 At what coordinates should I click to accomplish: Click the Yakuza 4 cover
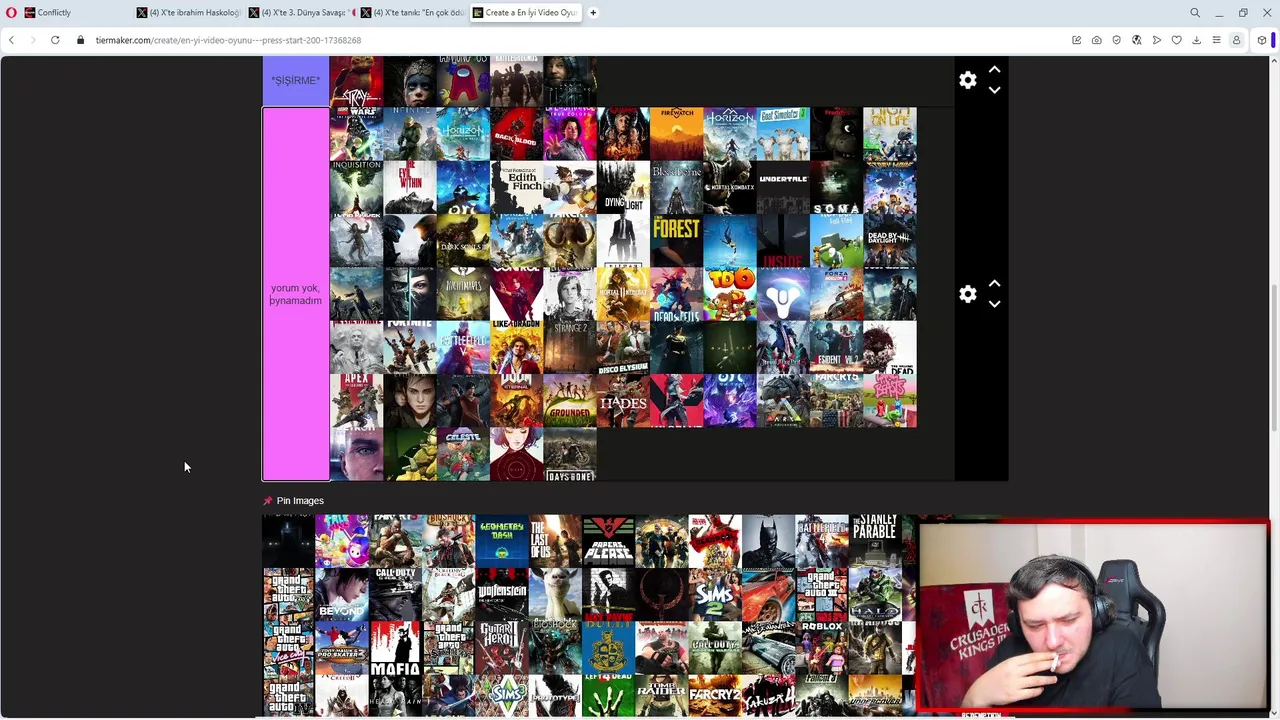click(x=768, y=695)
